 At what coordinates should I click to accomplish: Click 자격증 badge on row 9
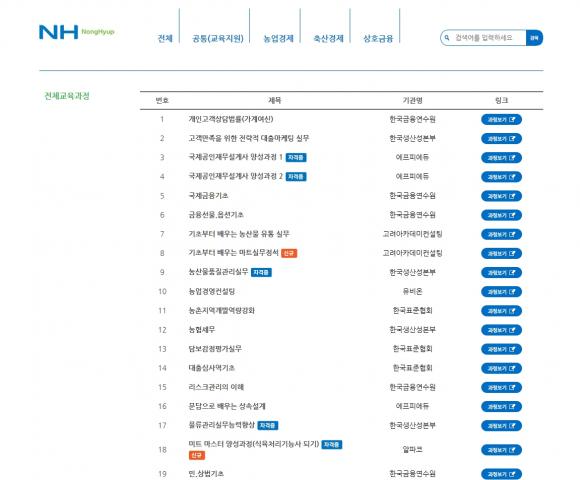click(x=261, y=273)
